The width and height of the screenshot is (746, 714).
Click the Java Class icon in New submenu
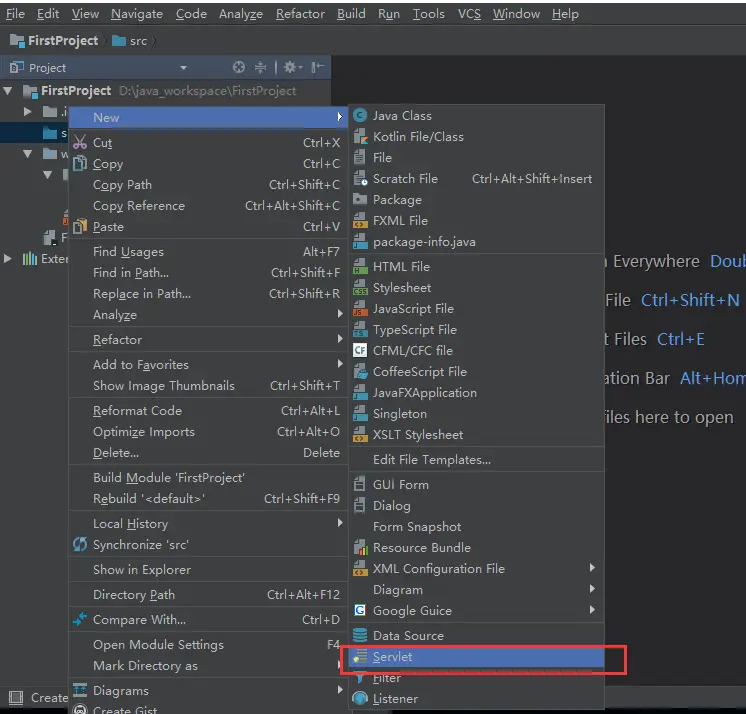click(x=360, y=116)
